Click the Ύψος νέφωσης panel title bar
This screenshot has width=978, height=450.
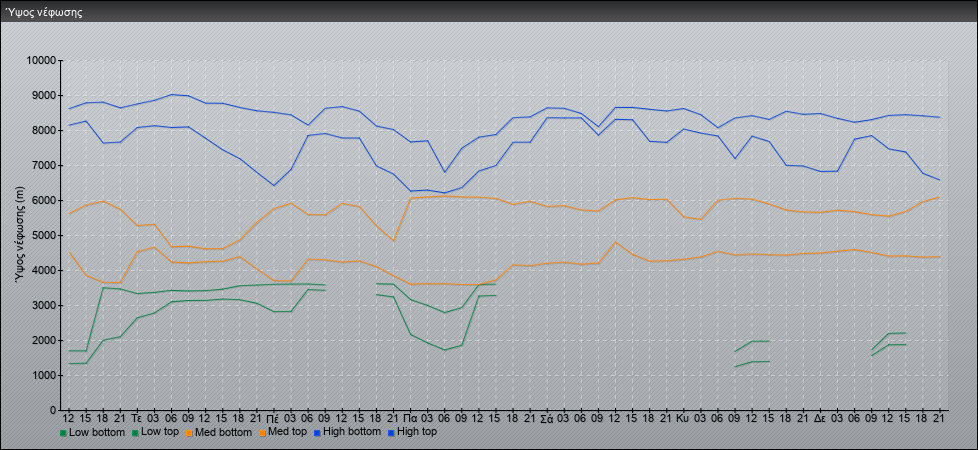click(x=489, y=12)
